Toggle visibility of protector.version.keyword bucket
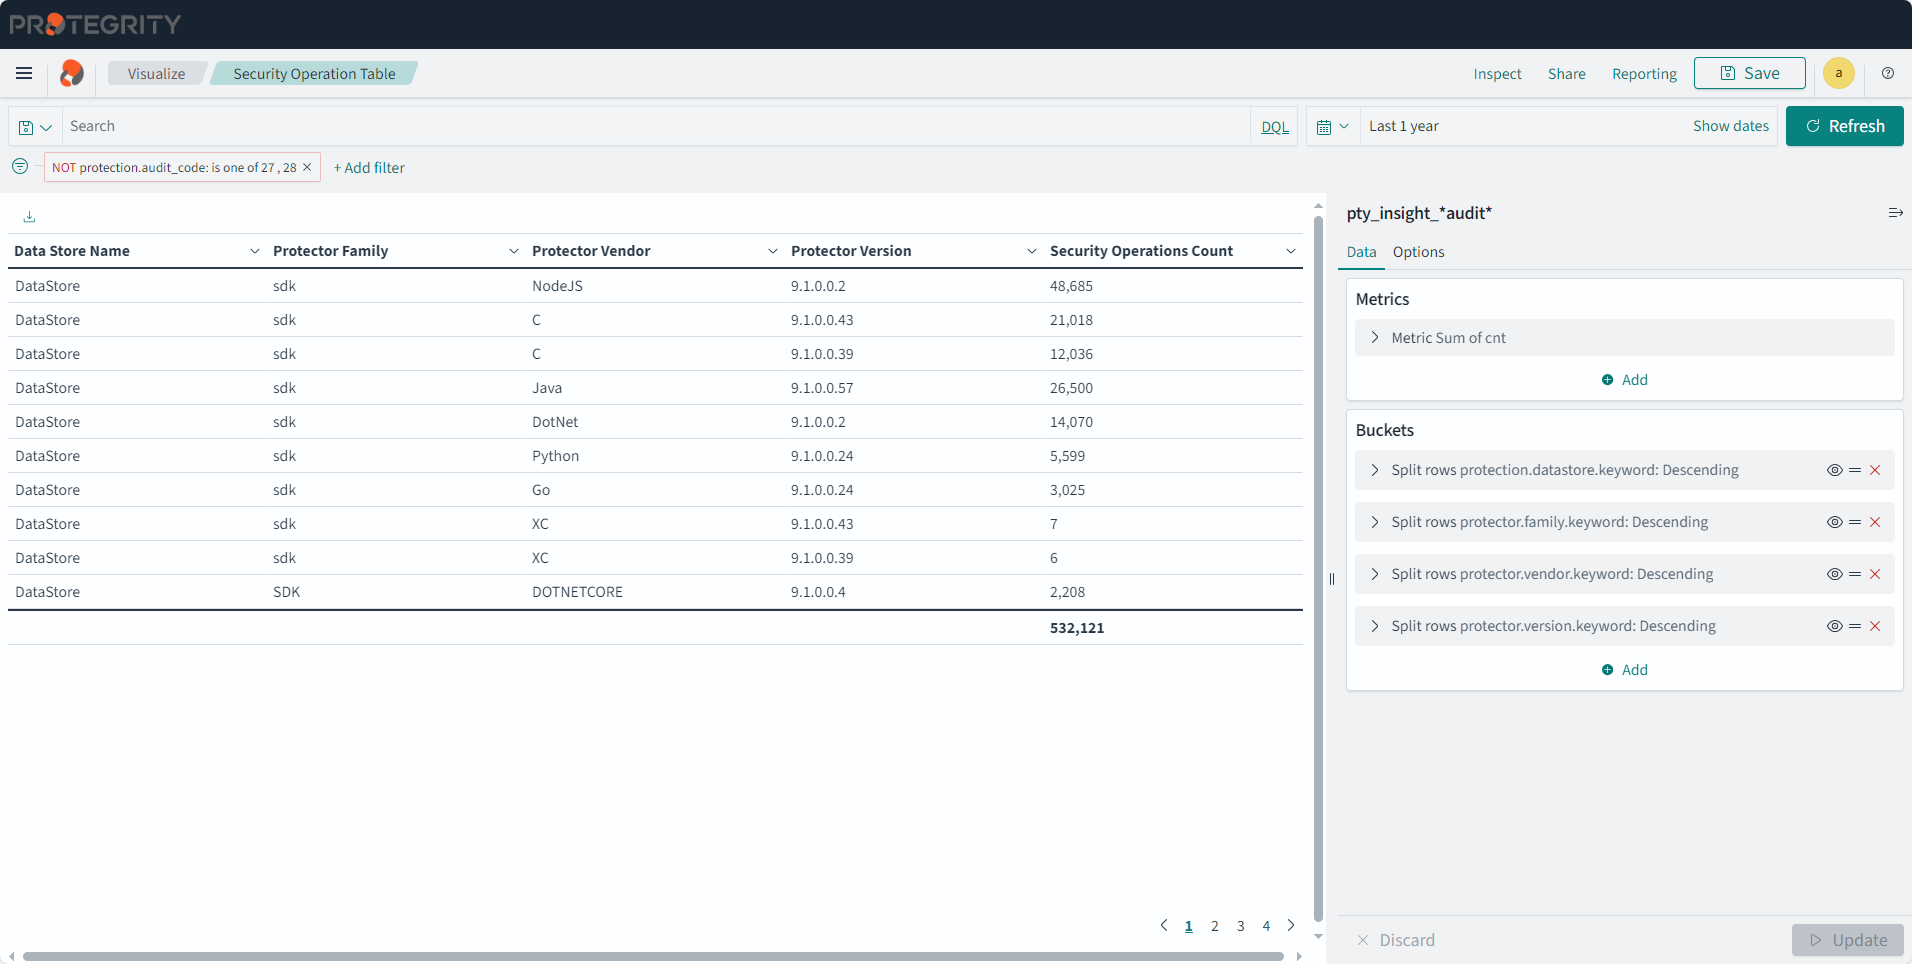This screenshot has height=964, width=1912. 1834,626
